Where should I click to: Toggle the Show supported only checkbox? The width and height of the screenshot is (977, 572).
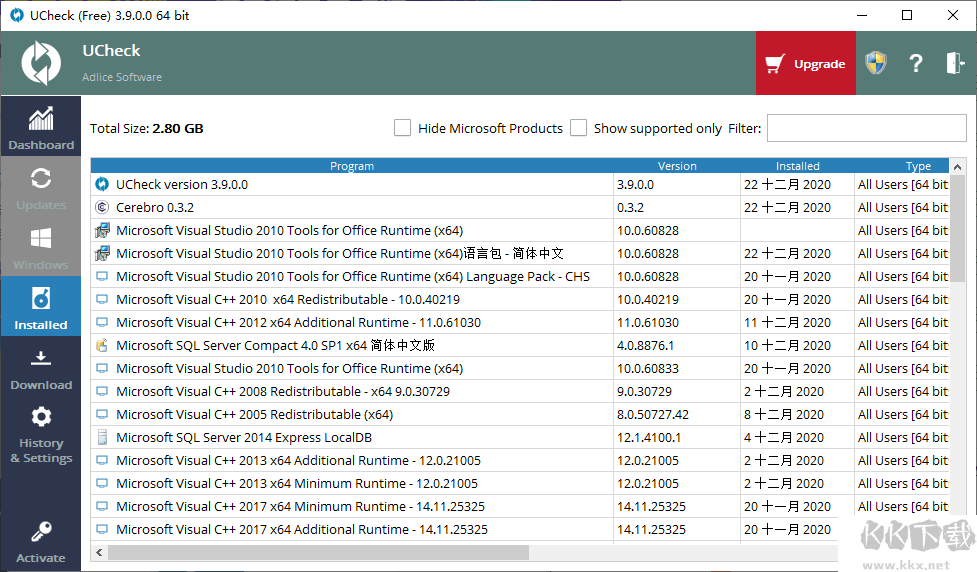click(579, 128)
